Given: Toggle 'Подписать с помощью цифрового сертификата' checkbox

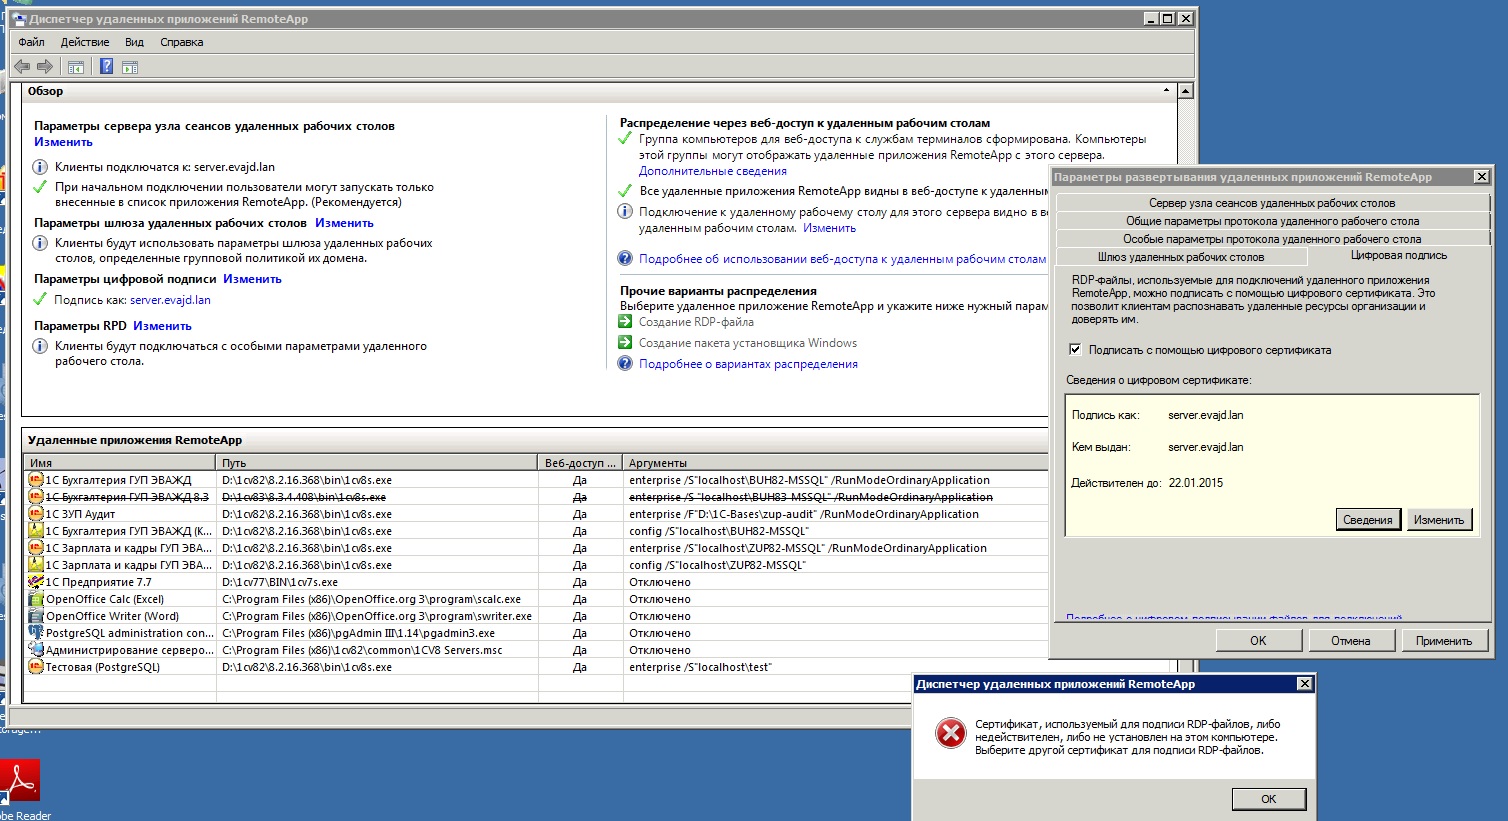Looking at the screenshot, I should coord(1075,350).
